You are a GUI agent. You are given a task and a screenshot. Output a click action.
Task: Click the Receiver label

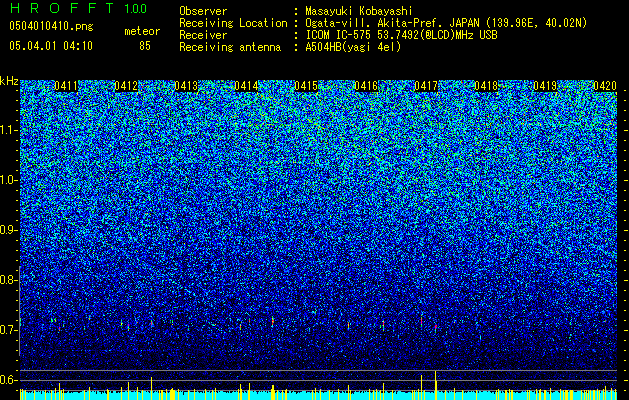click(203, 35)
